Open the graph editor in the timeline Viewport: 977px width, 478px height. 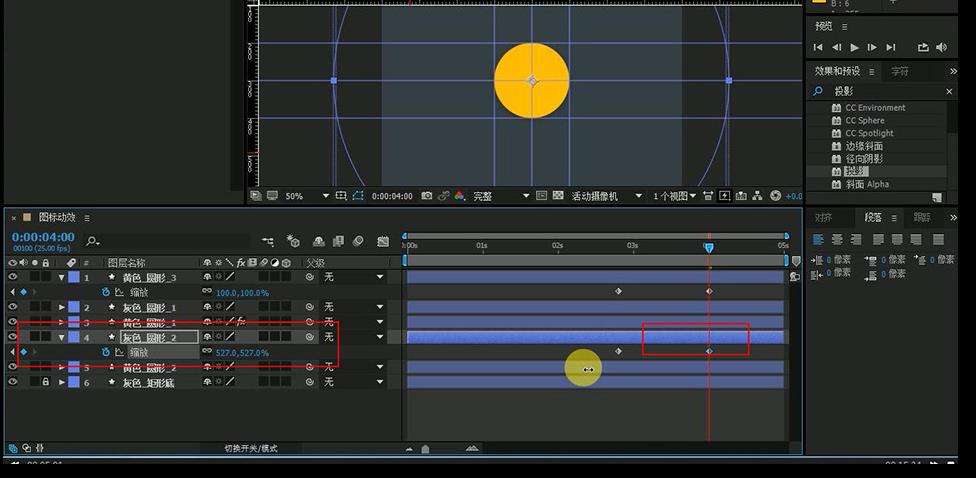pyautogui.click(x=383, y=241)
